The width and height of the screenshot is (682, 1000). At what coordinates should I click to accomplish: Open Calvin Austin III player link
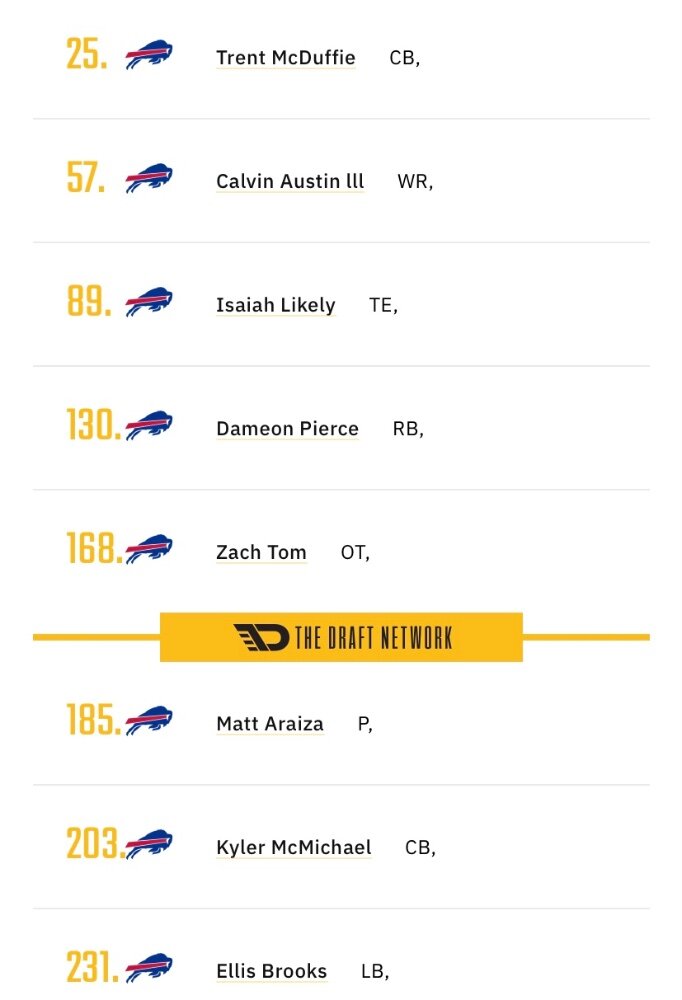[290, 181]
